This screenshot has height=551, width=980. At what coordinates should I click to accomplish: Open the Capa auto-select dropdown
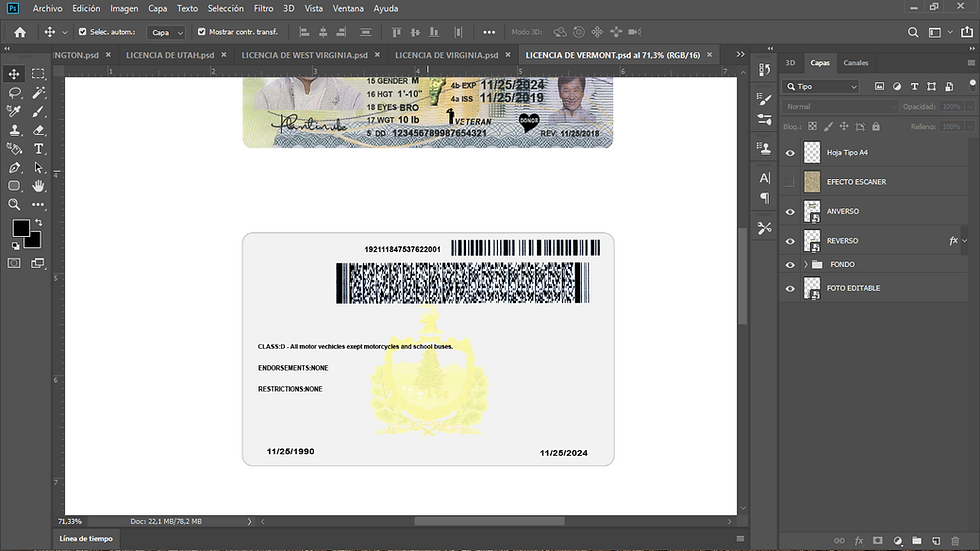point(166,32)
